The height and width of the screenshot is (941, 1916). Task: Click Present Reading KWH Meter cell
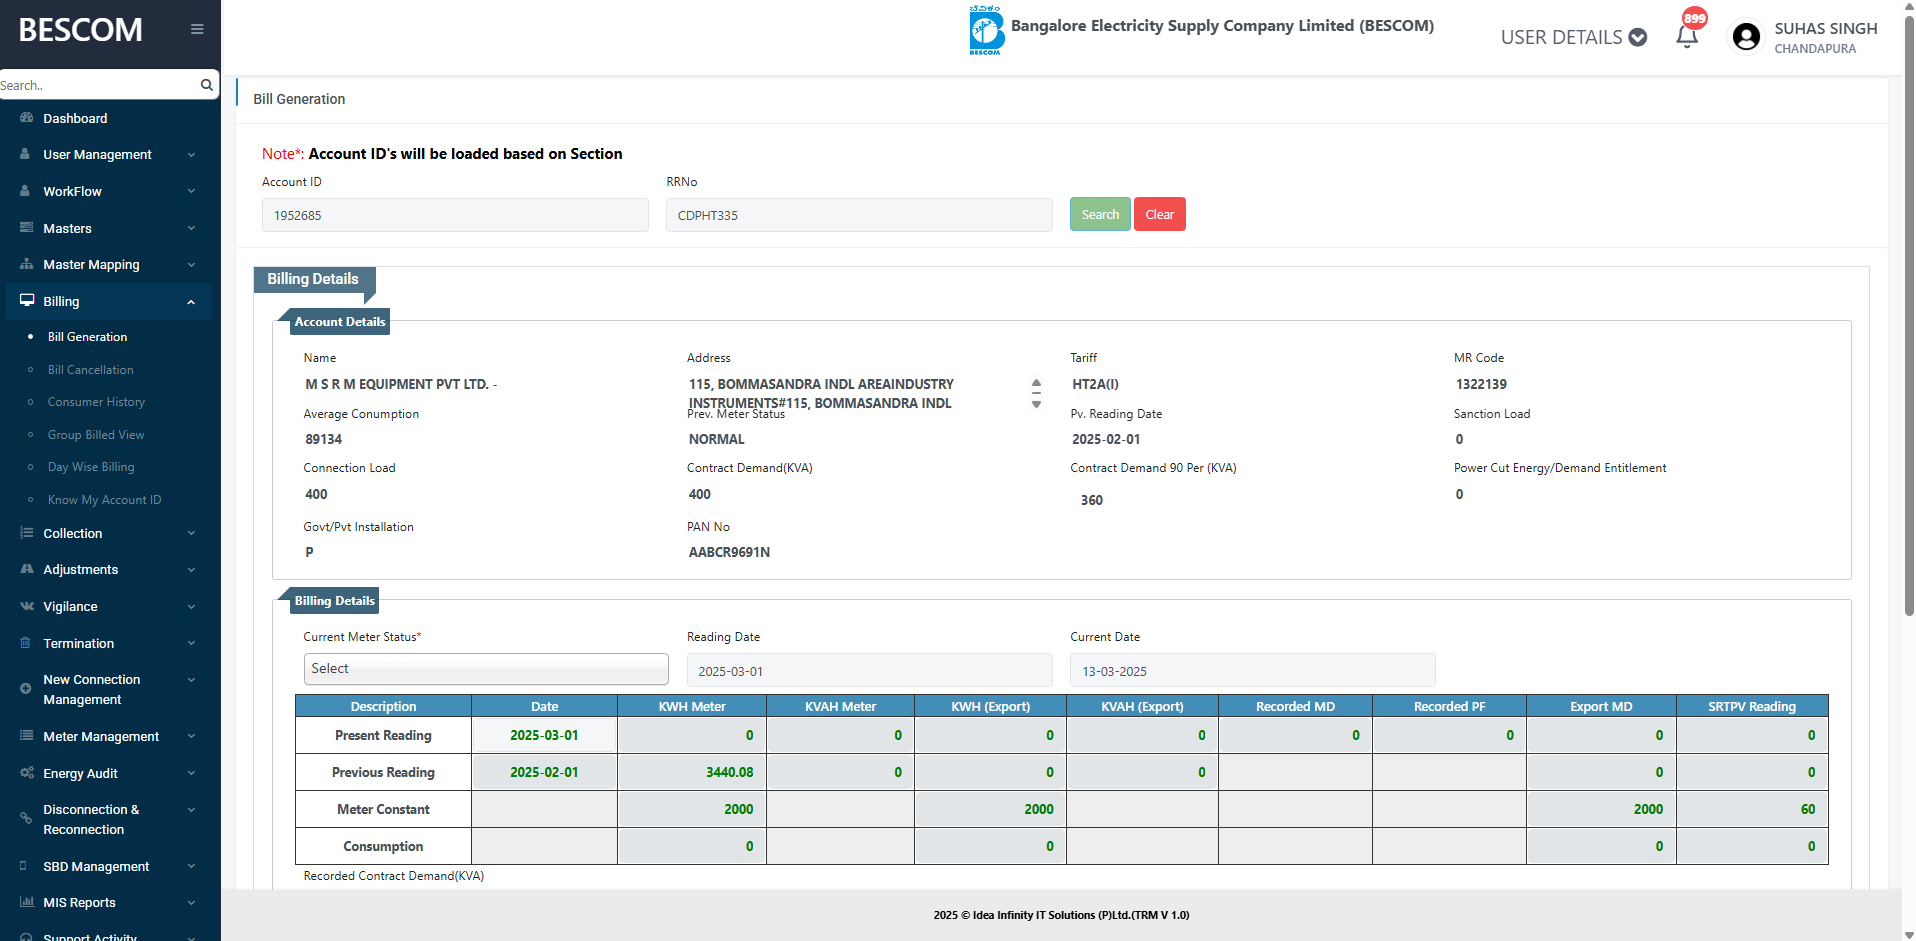coord(692,735)
